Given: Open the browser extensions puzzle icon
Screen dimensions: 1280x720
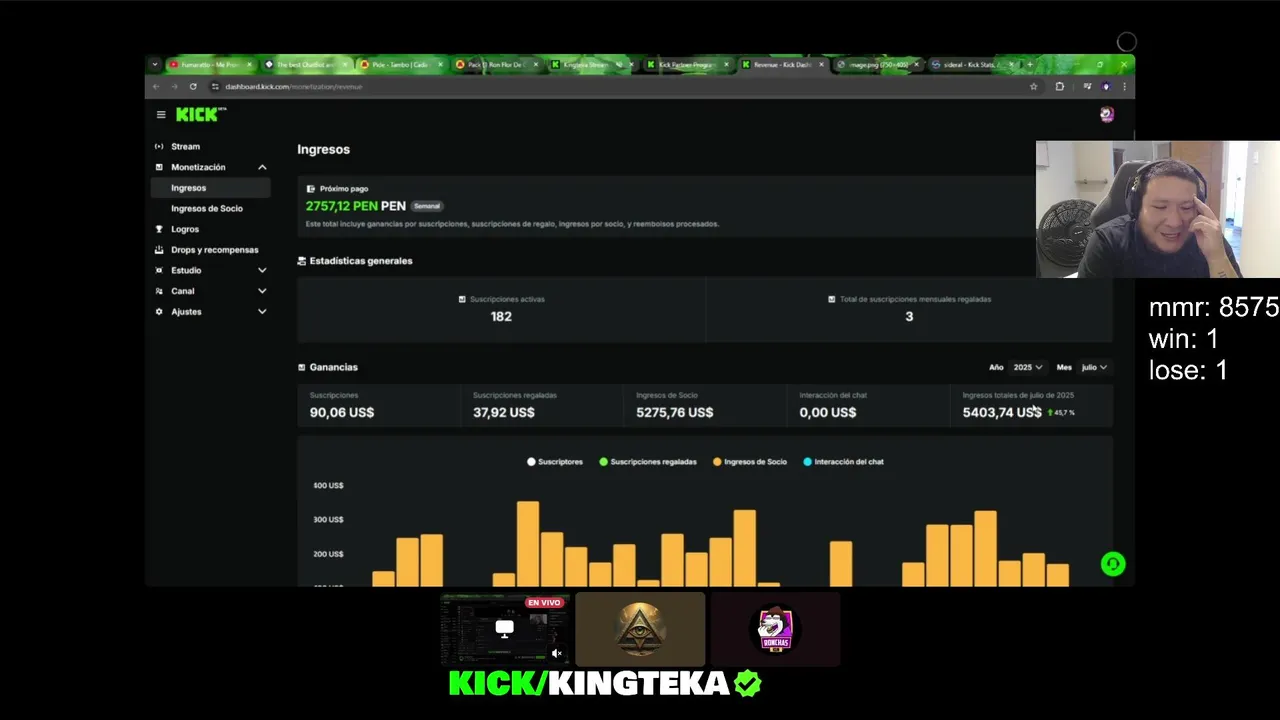Looking at the screenshot, I should (1060, 87).
